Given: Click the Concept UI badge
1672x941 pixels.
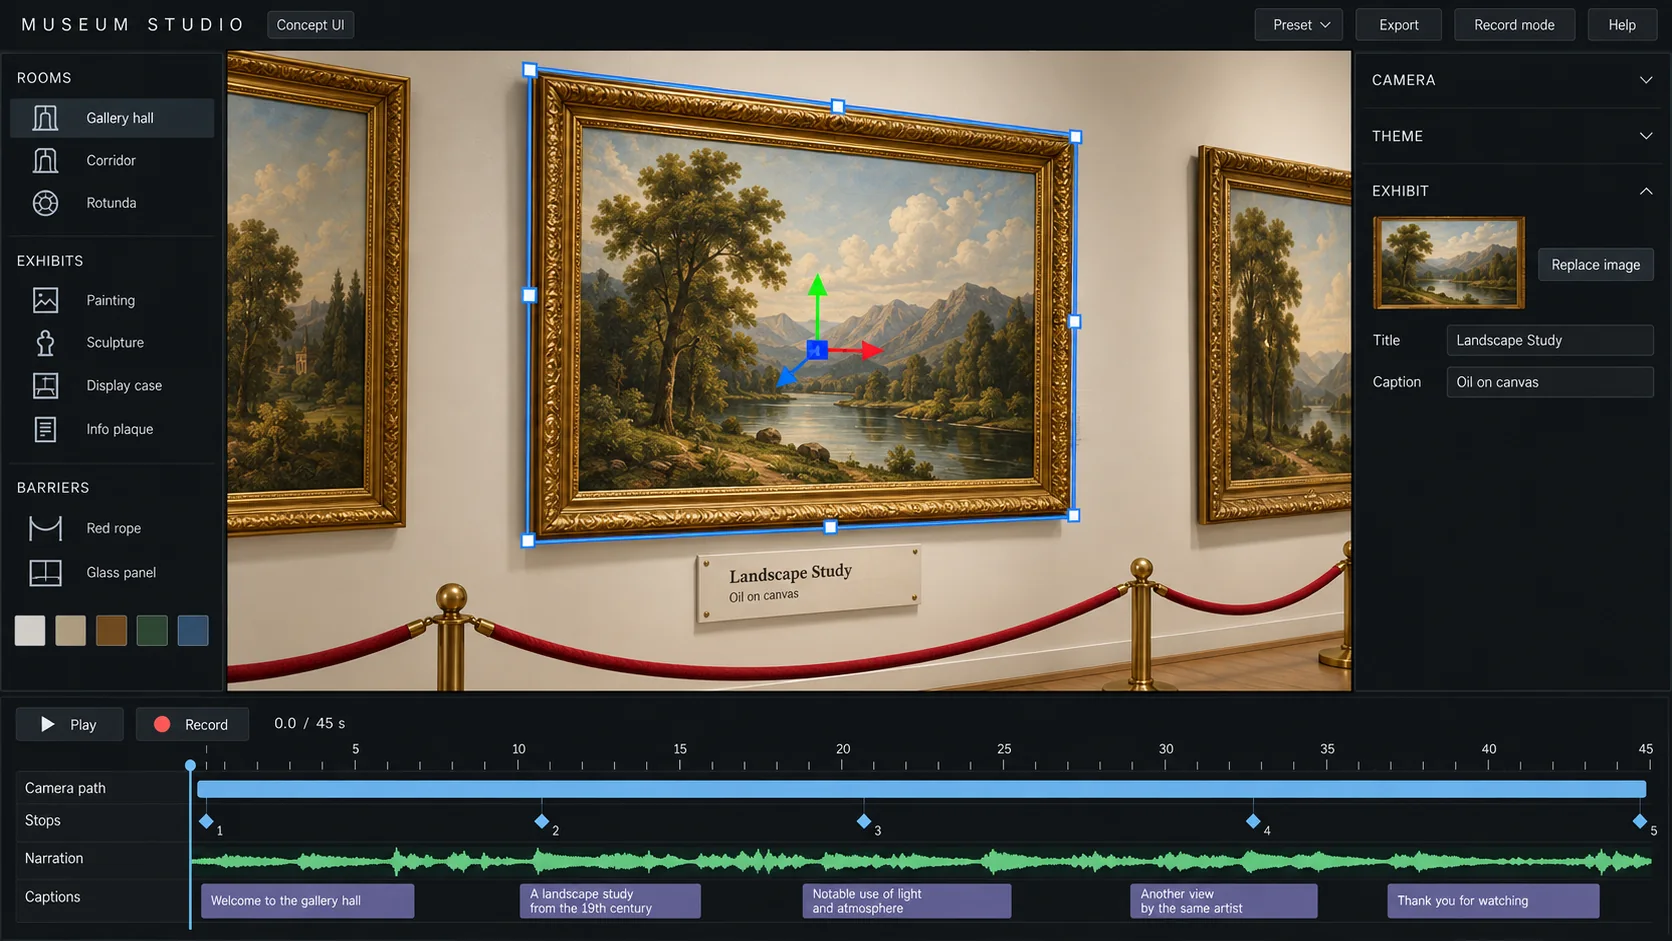Looking at the screenshot, I should click(310, 25).
